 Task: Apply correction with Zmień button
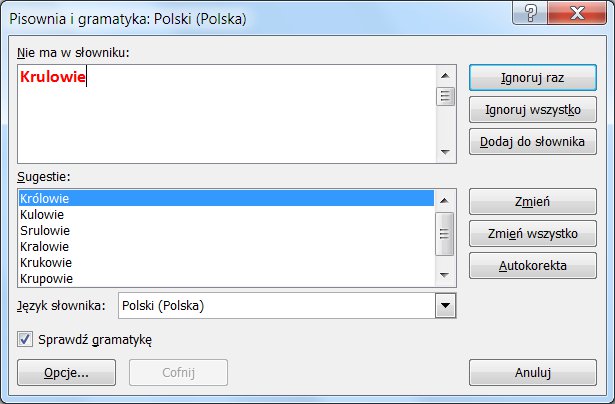coord(533,202)
